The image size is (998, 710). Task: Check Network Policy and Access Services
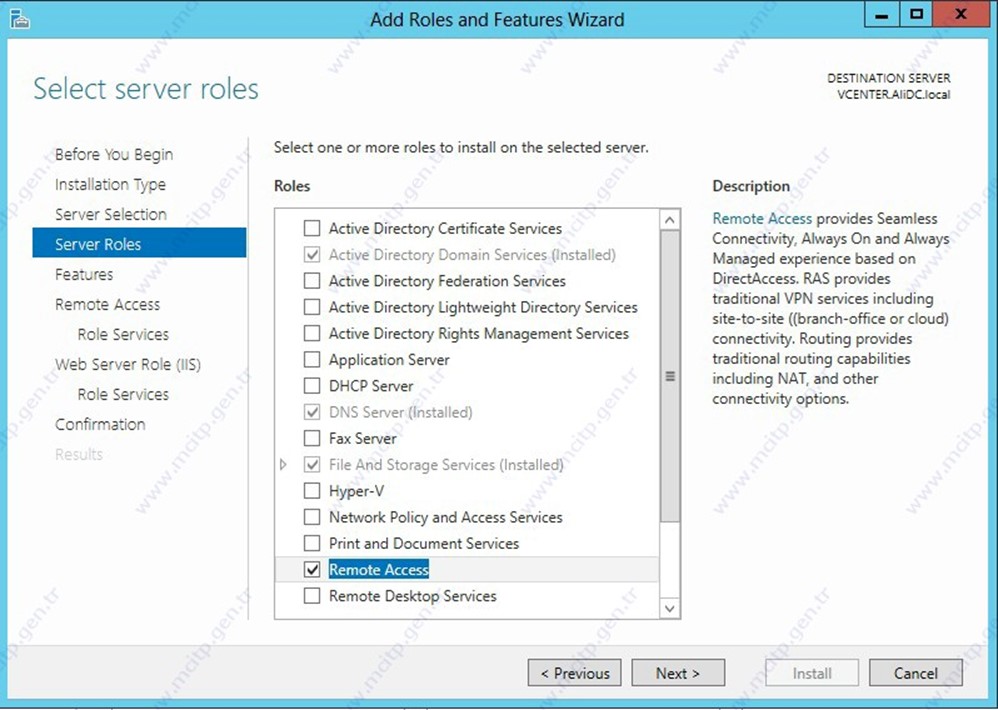tap(312, 517)
